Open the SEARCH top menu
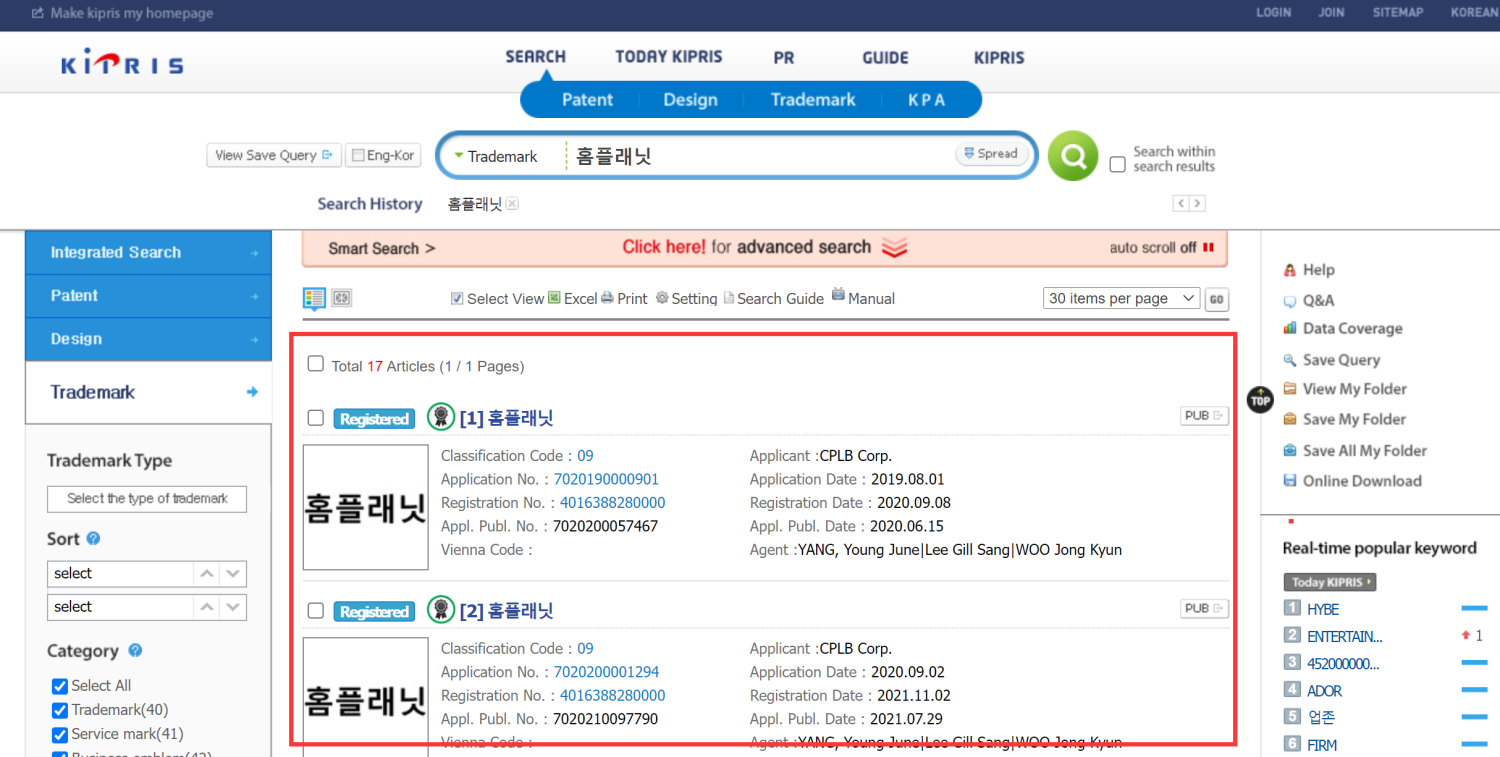The height and width of the screenshot is (757, 1500). [536, 57]
